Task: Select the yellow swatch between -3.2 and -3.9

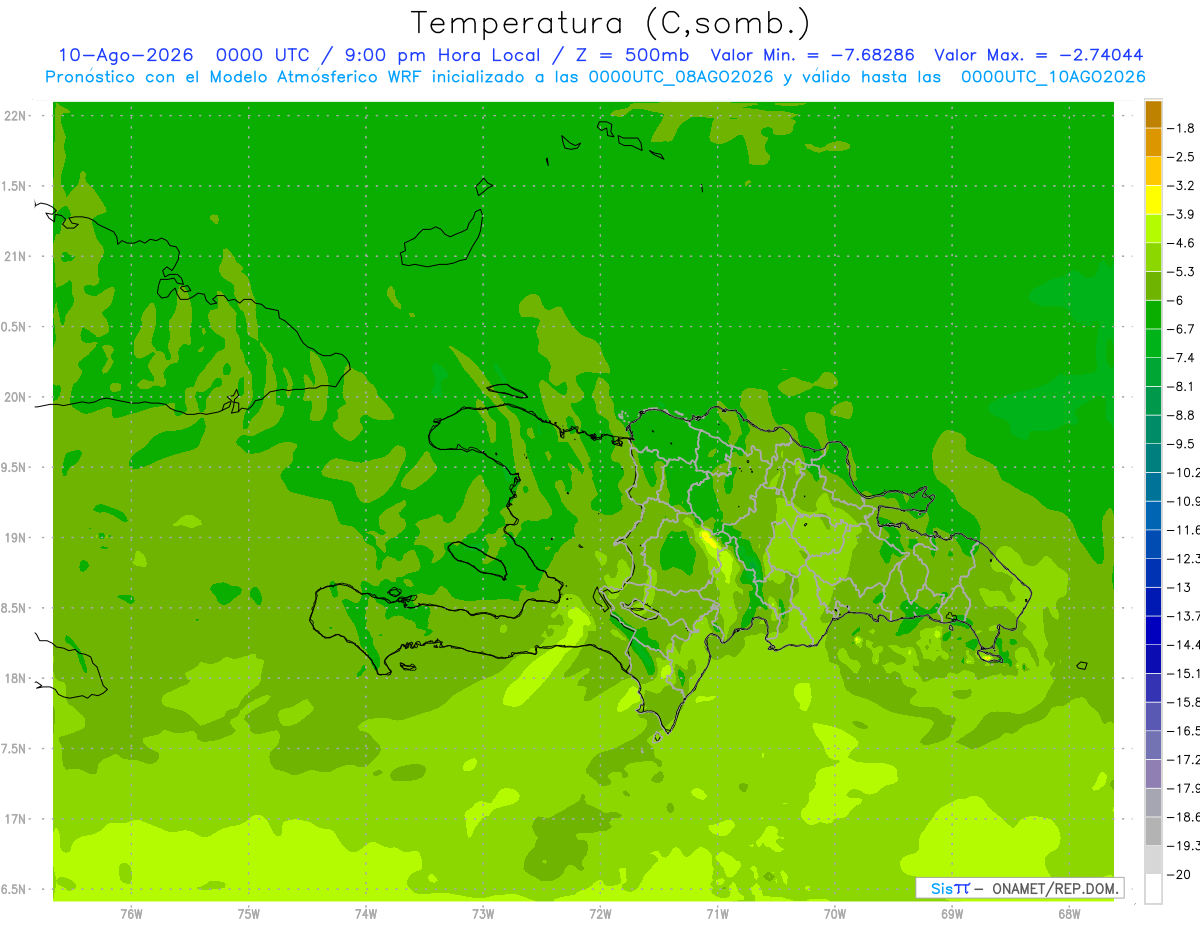Action: (x=1153, y=200)
